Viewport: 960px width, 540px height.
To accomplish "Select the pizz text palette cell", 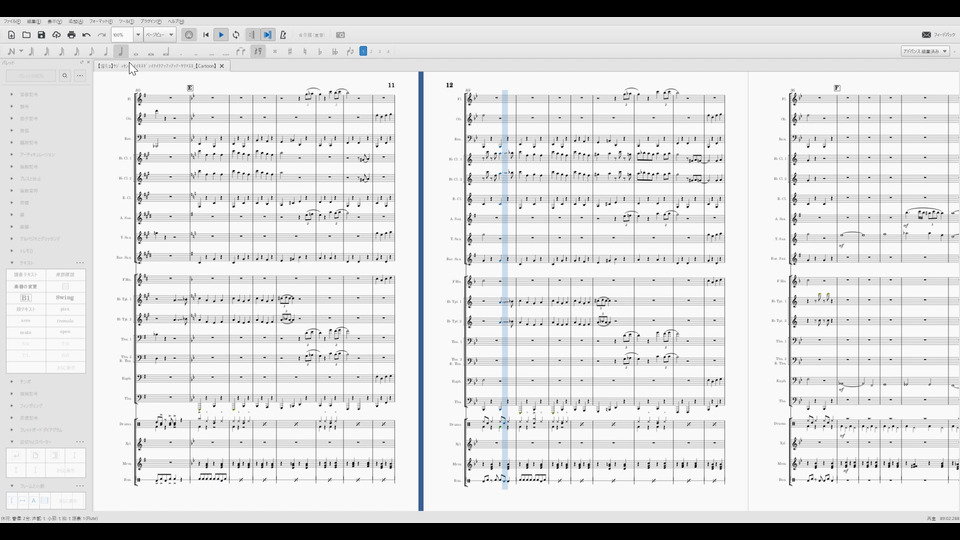I will tap(65, 309).
